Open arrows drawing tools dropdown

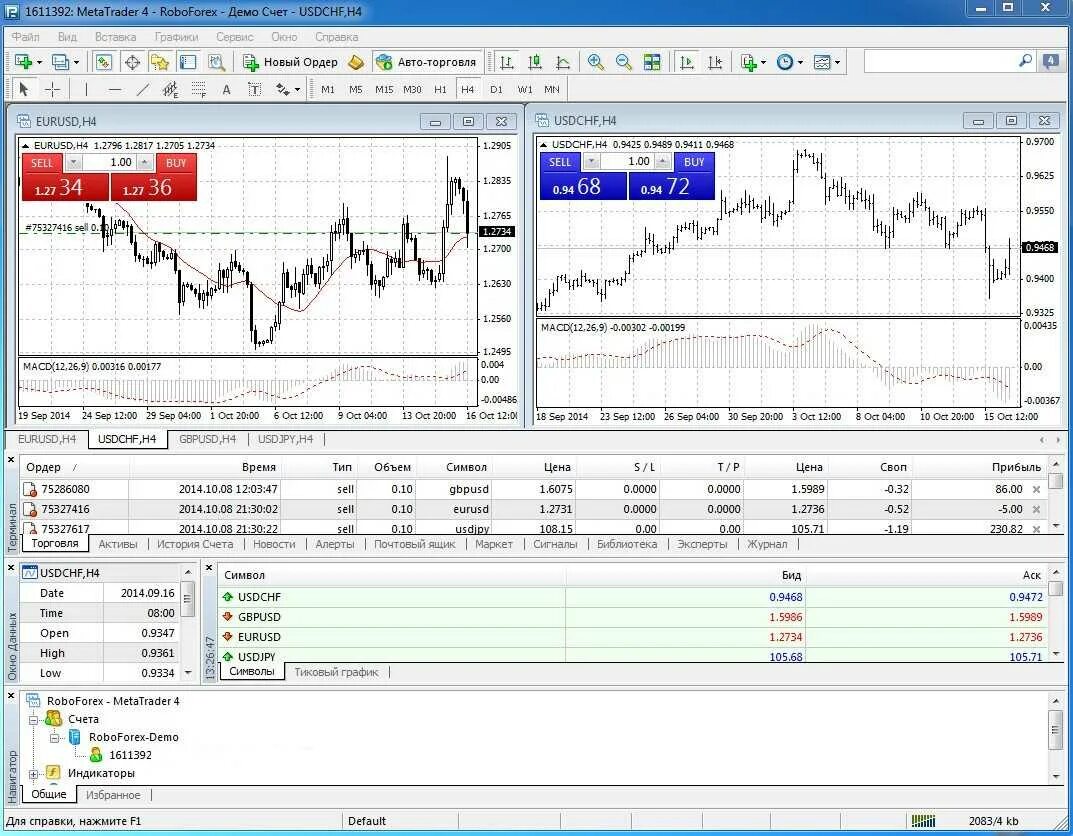click(297, 89)
